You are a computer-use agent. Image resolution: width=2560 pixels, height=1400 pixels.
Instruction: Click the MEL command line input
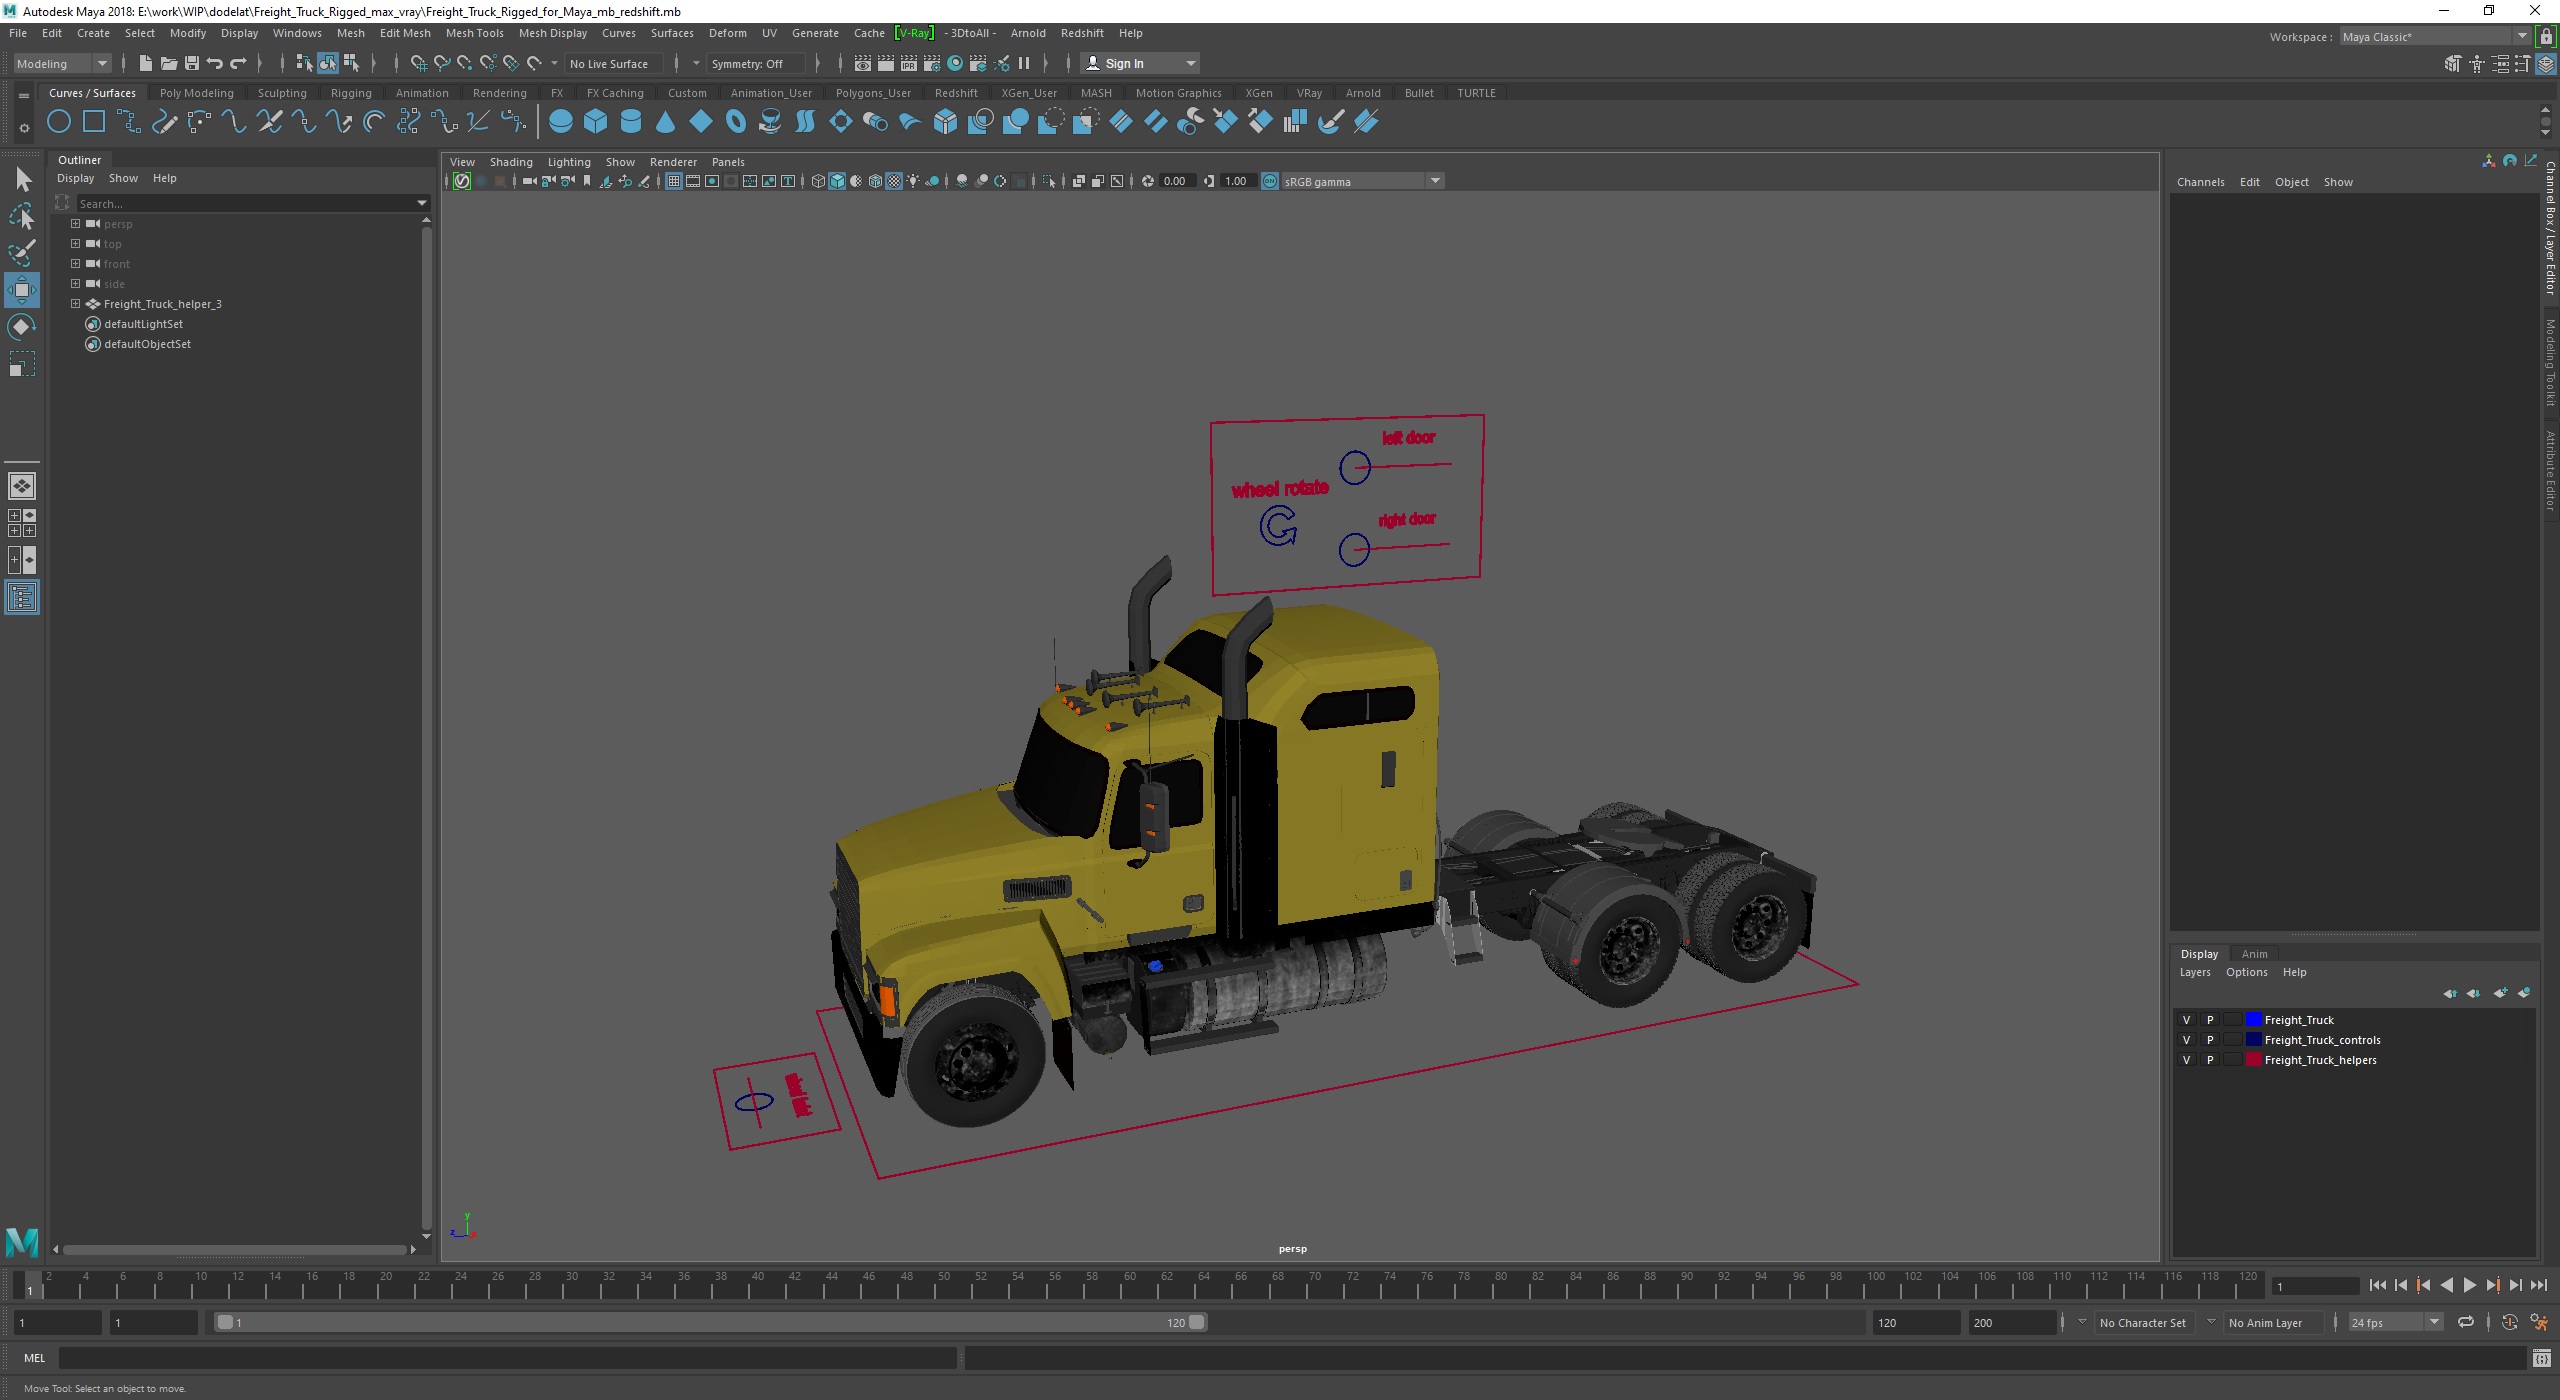(507, 1358)
